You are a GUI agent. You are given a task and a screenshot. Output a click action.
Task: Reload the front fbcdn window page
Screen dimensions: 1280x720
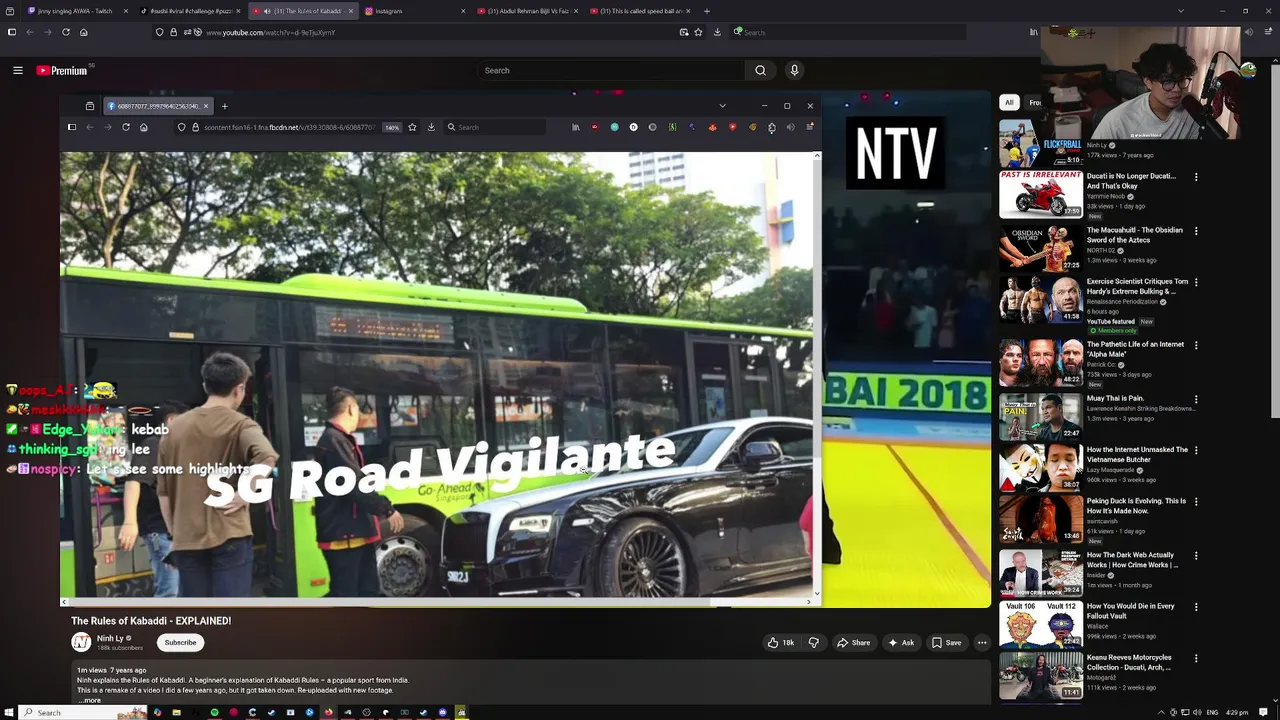click(x=126, y=127)
